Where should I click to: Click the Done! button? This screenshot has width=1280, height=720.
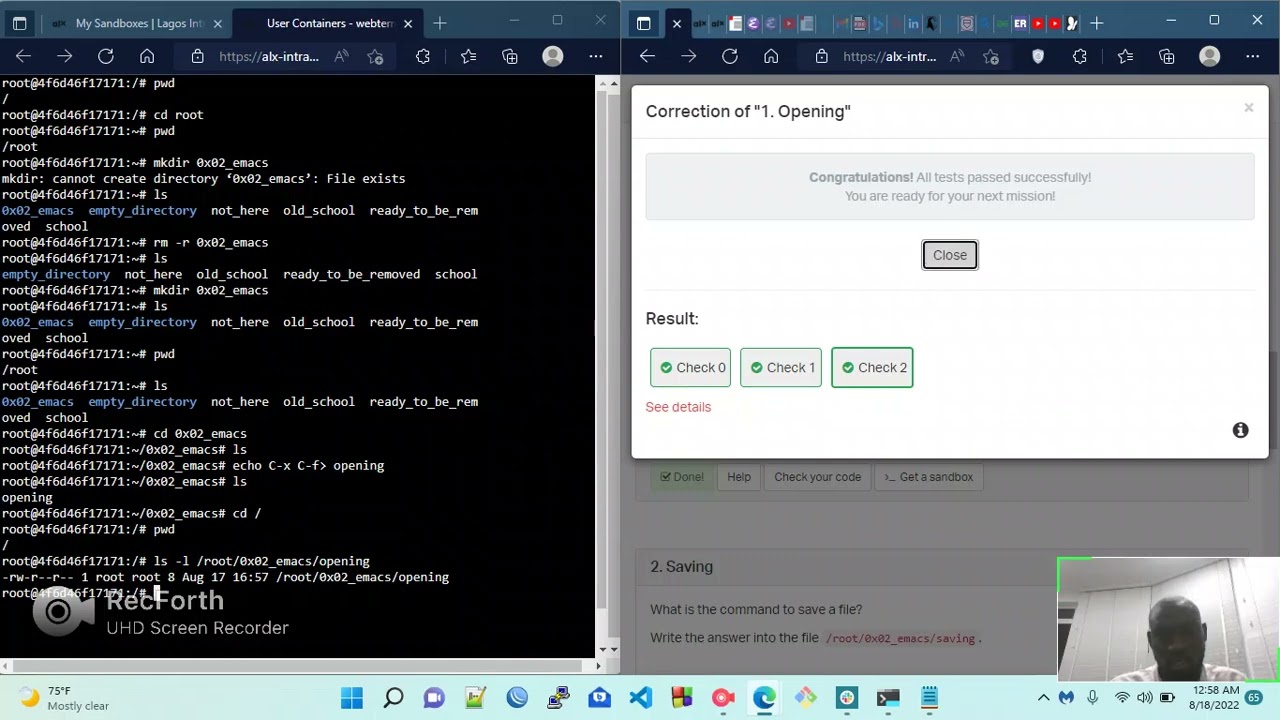click(x=682, y=477)
